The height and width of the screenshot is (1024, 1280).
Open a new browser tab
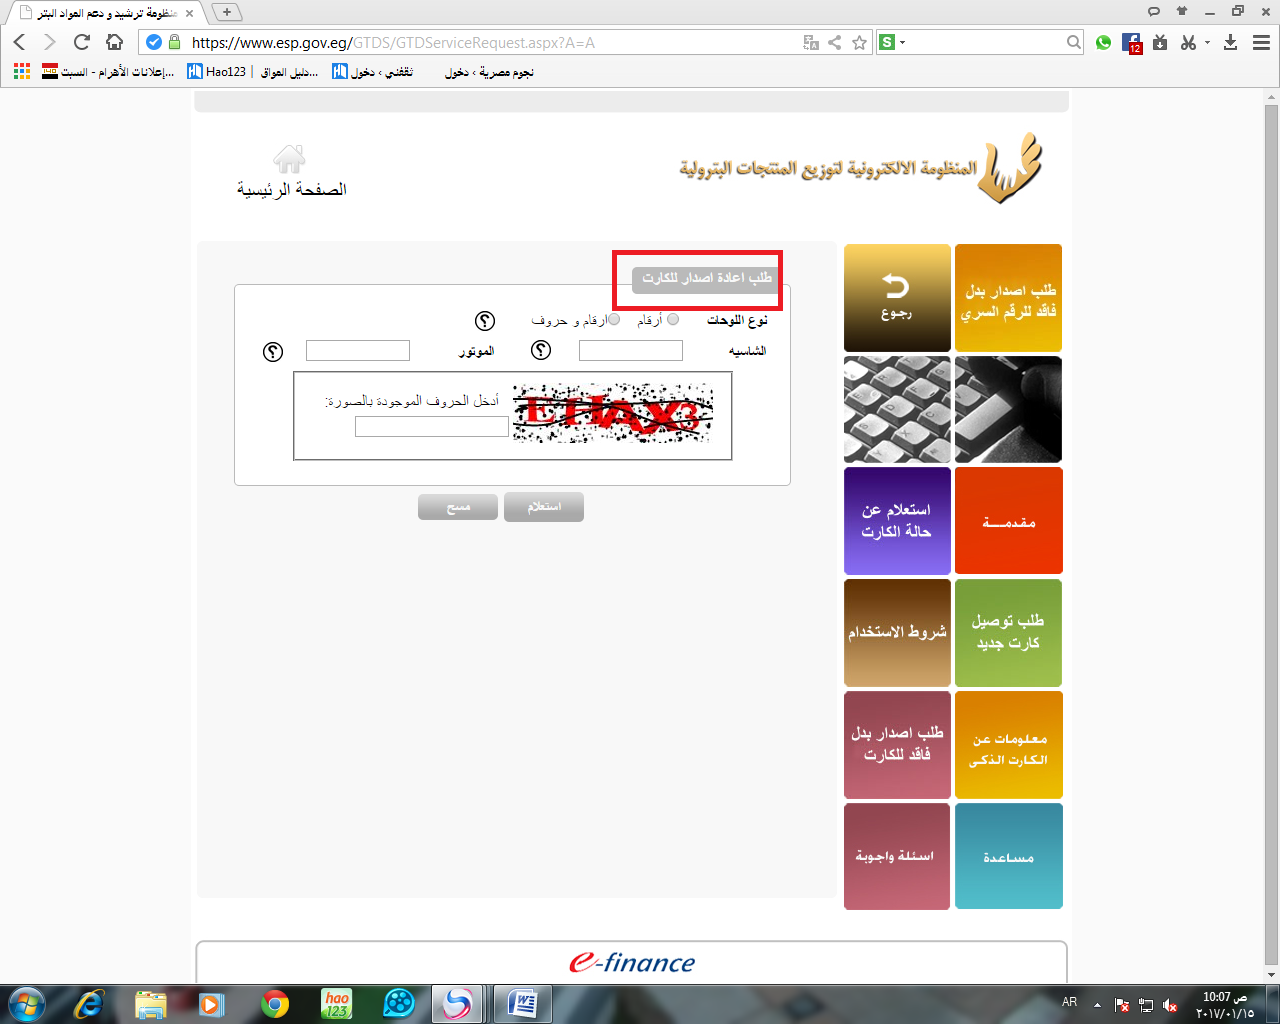coord(227,12)
